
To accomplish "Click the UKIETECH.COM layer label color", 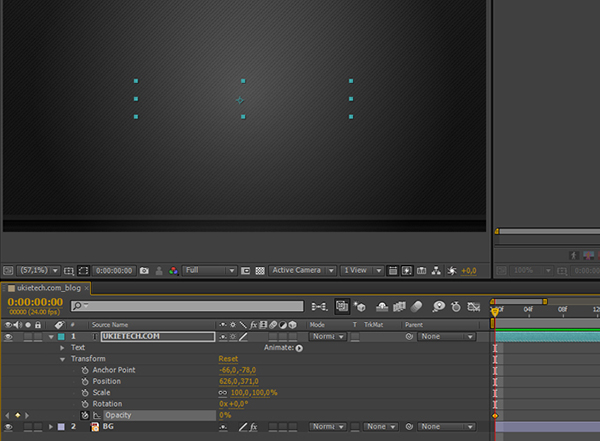I will coord(61,337).
